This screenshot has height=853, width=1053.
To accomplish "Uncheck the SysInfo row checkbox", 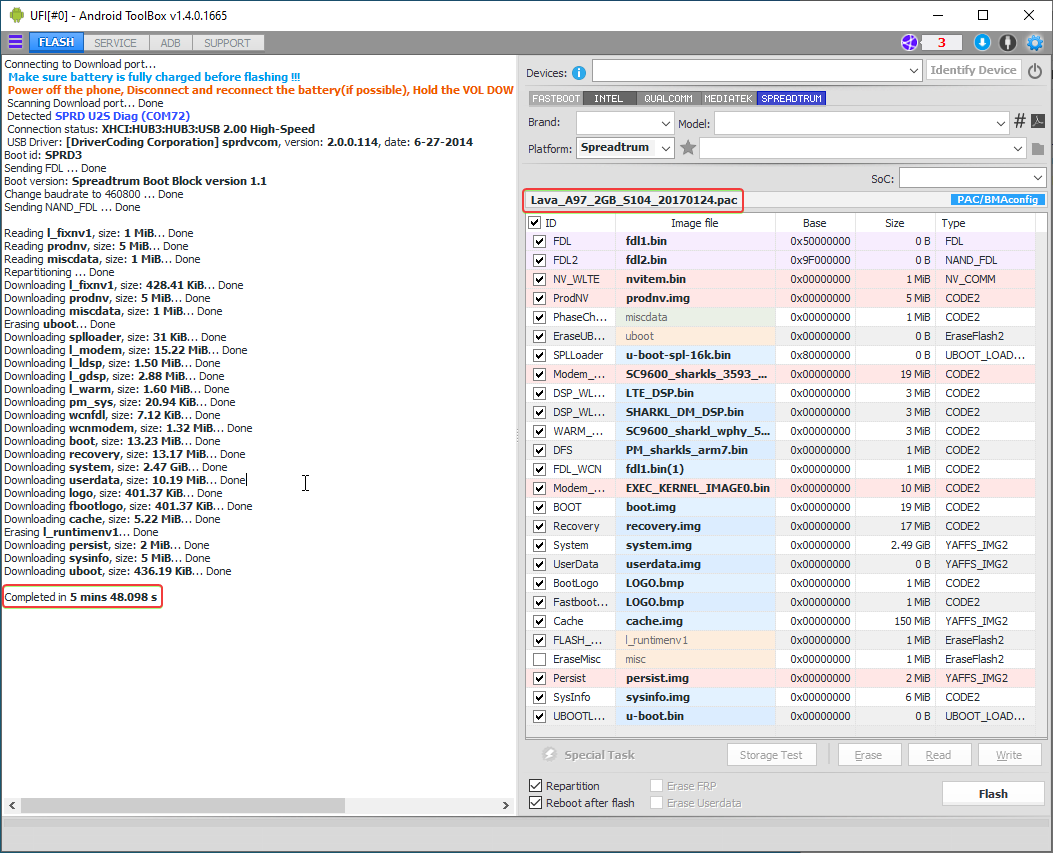I will click(x=539, y=697).
